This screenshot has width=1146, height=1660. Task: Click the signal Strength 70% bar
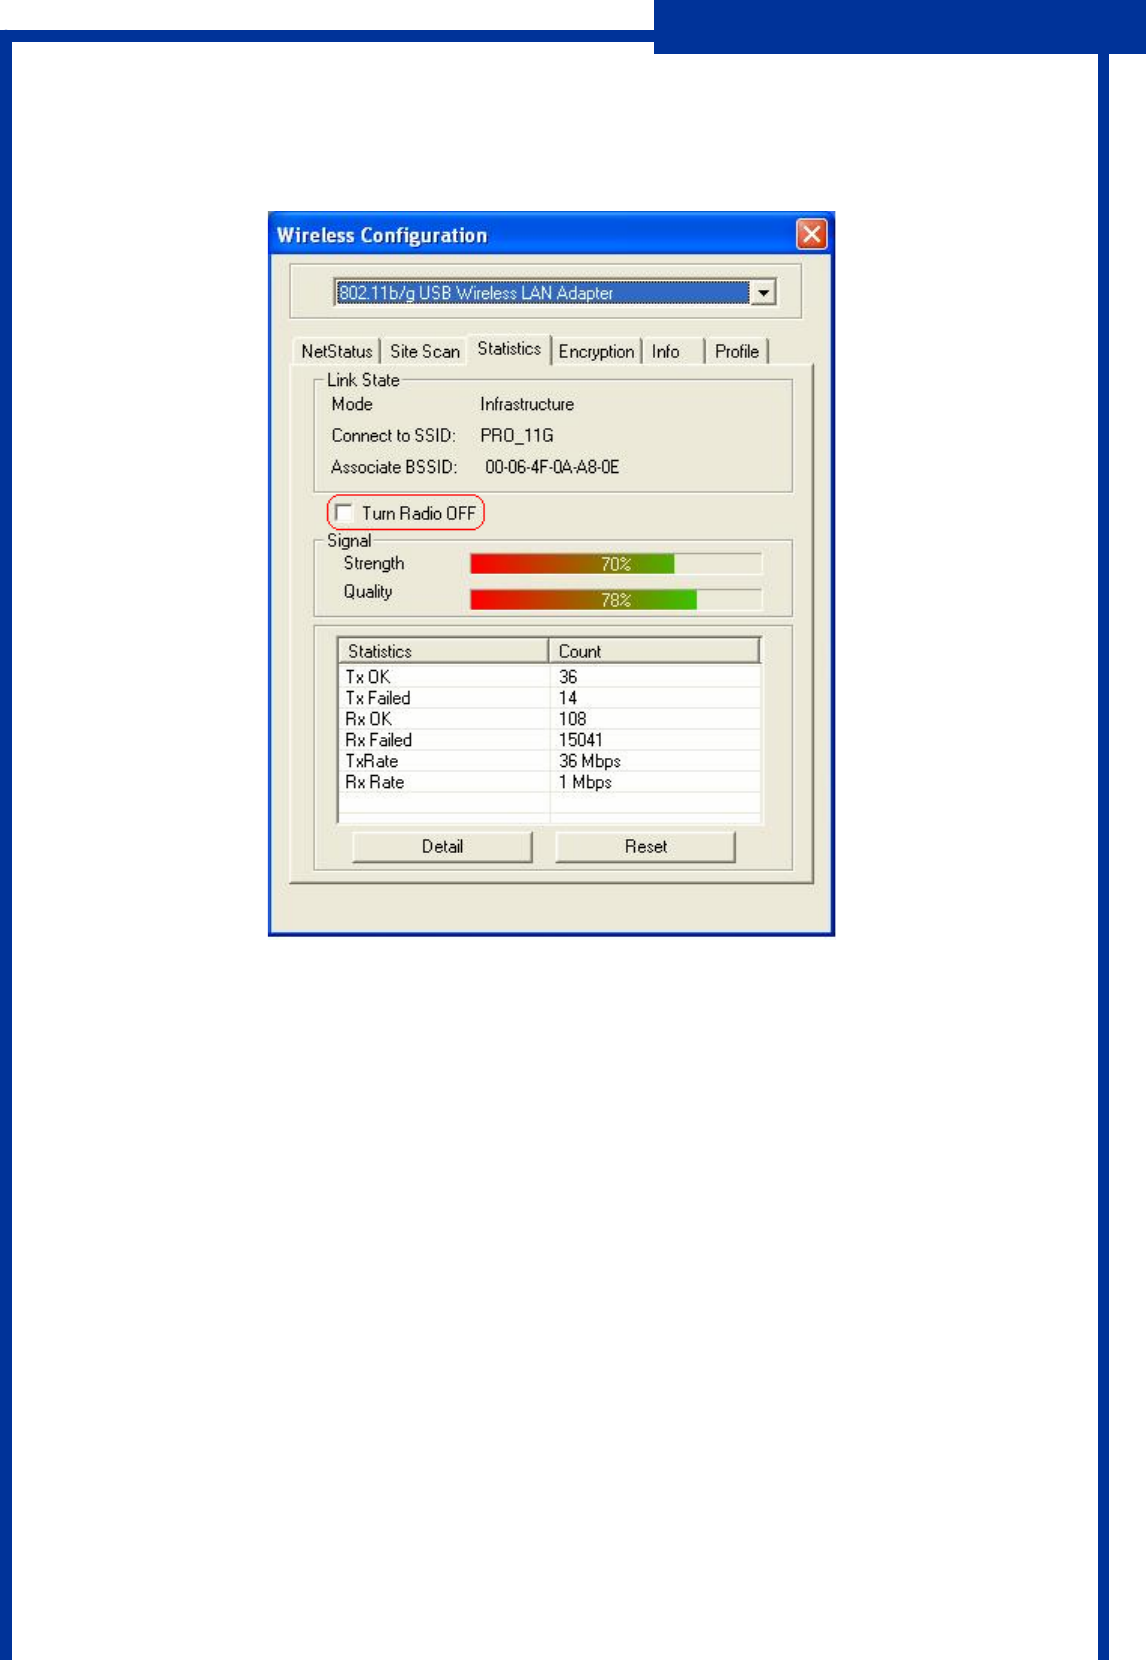(616, 564)
